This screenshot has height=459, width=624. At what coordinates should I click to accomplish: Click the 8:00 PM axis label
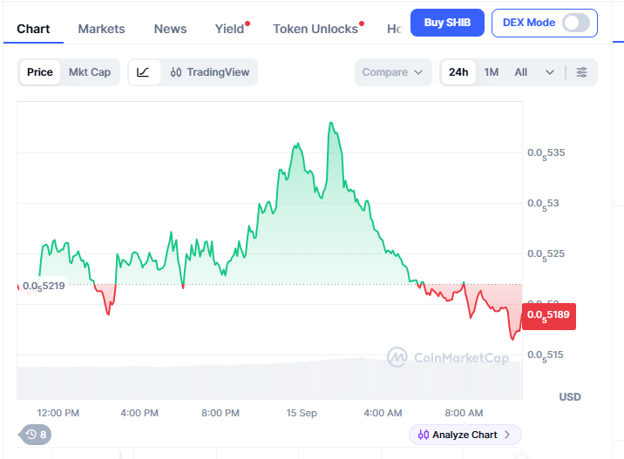(220, 413)
